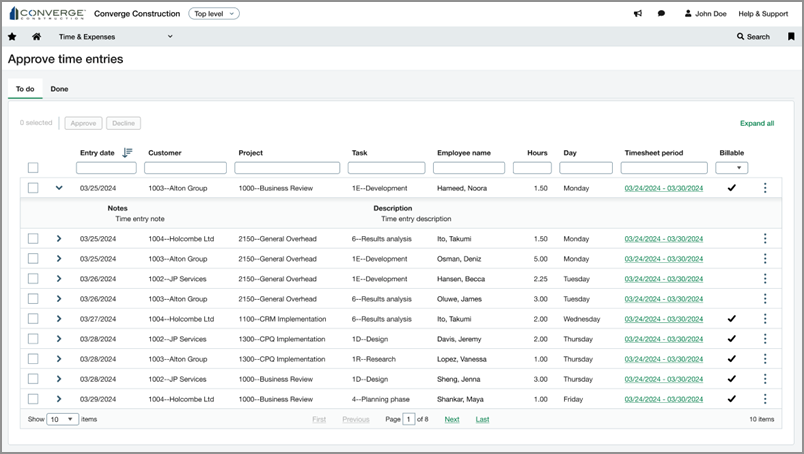Select the checkbox for the Hameed, Noora entry

[x=33, y=187]
